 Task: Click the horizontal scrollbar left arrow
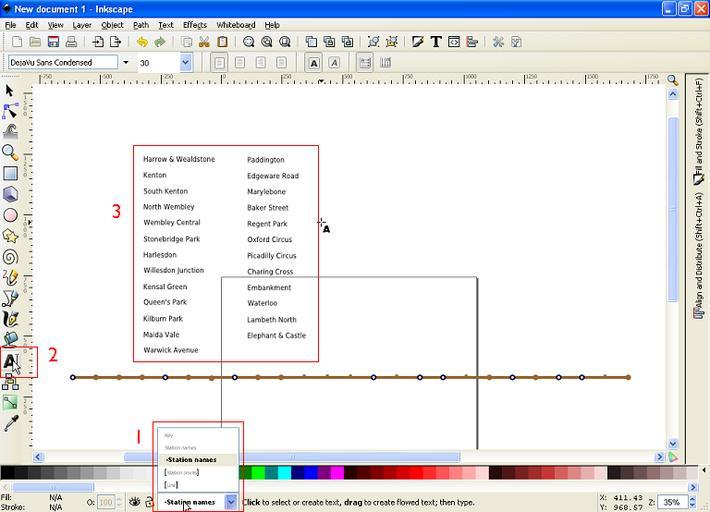click(x=38, y=457)
